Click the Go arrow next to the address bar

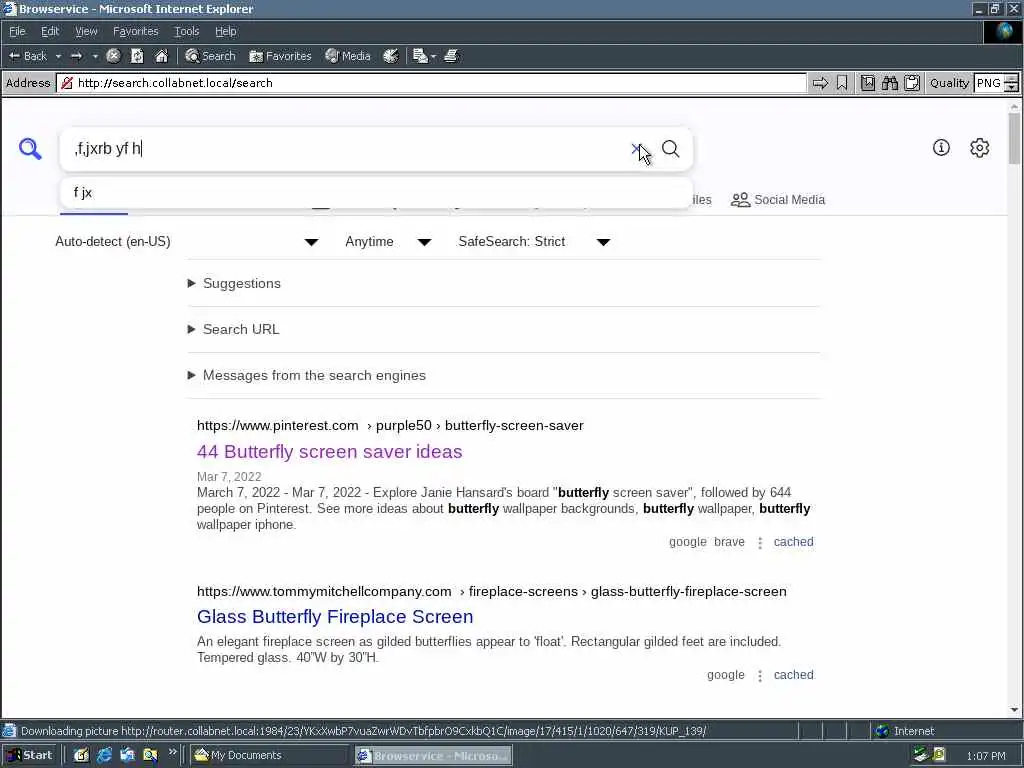click(820, 83)
